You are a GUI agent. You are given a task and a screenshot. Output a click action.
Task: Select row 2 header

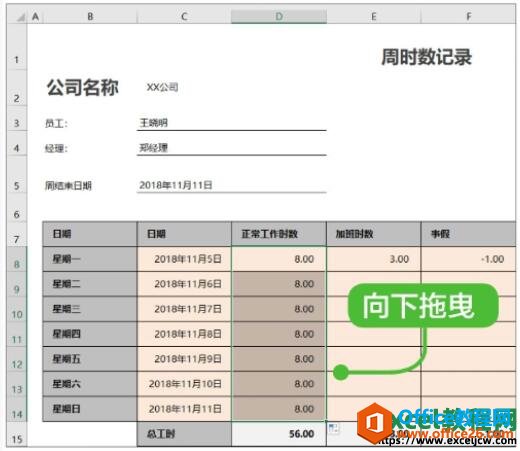[x=17, y=88]
